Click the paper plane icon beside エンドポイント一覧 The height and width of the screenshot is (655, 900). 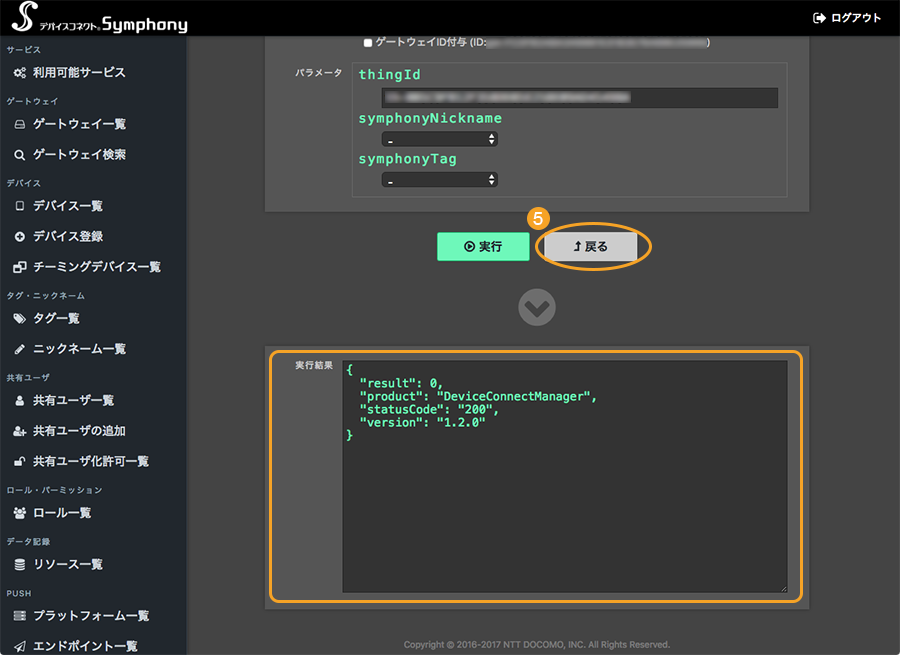click(20, 646)
